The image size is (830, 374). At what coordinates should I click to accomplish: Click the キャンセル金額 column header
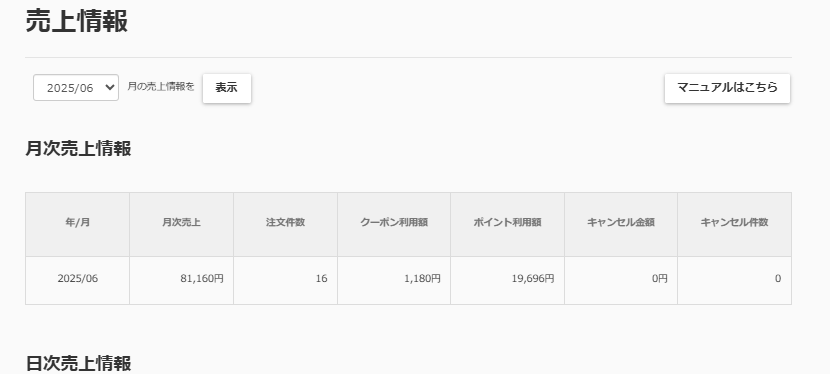tap(621, 224)
